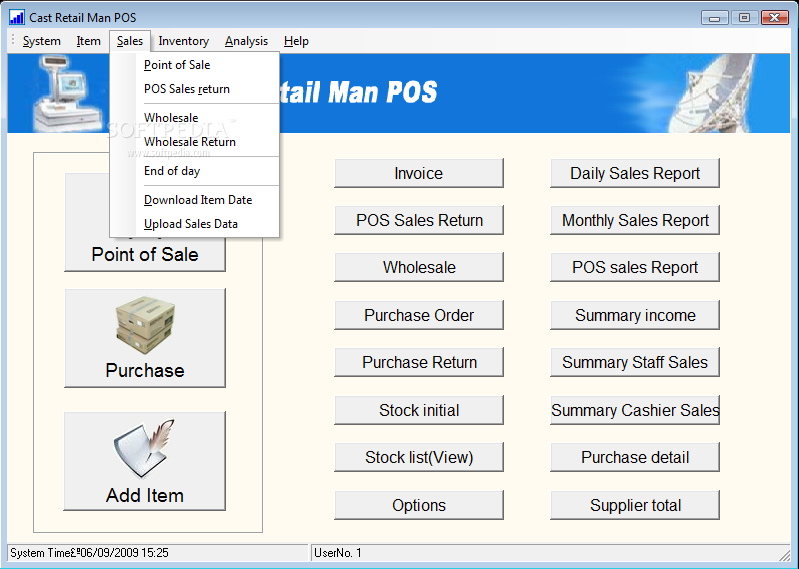
Task: Click the Supplier total button
Action: pos(635,505)
